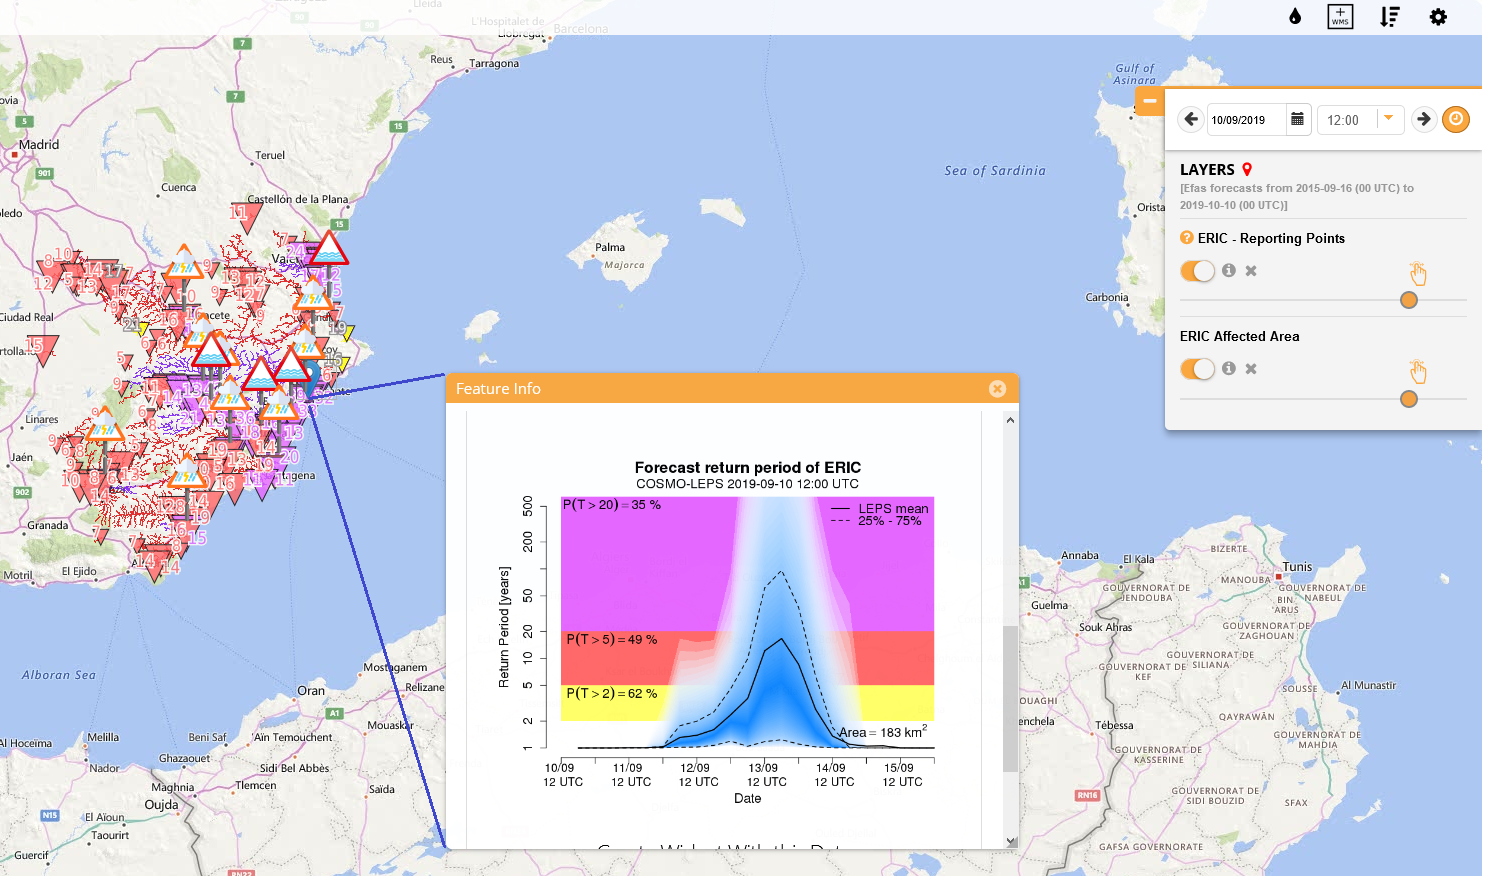Add a WMS layer using the WMS icon
The image size is (1491, 876).
tap(1340, 16)
